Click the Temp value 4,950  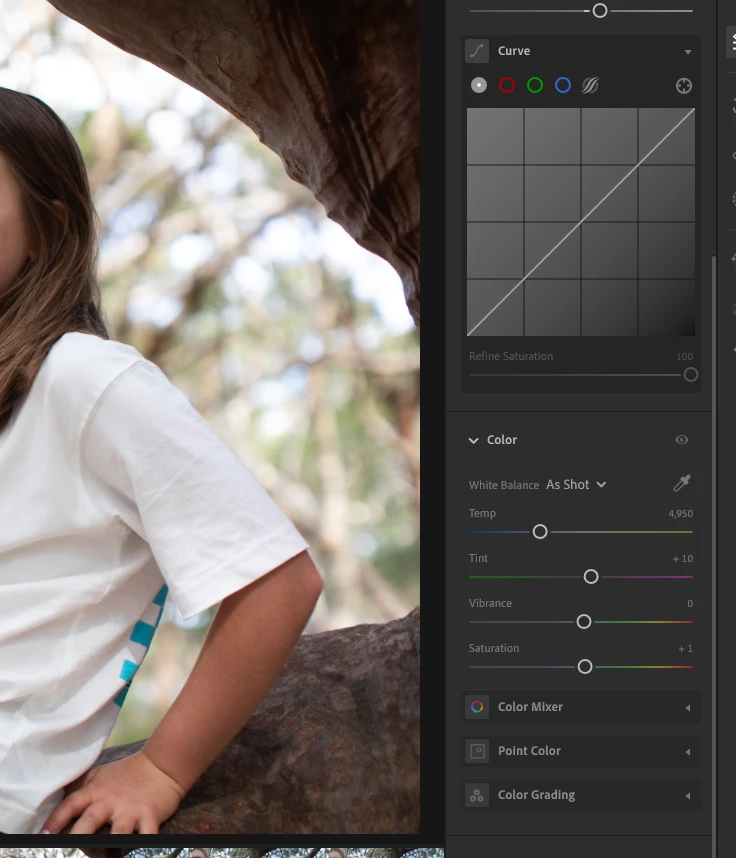coord(680,514)
